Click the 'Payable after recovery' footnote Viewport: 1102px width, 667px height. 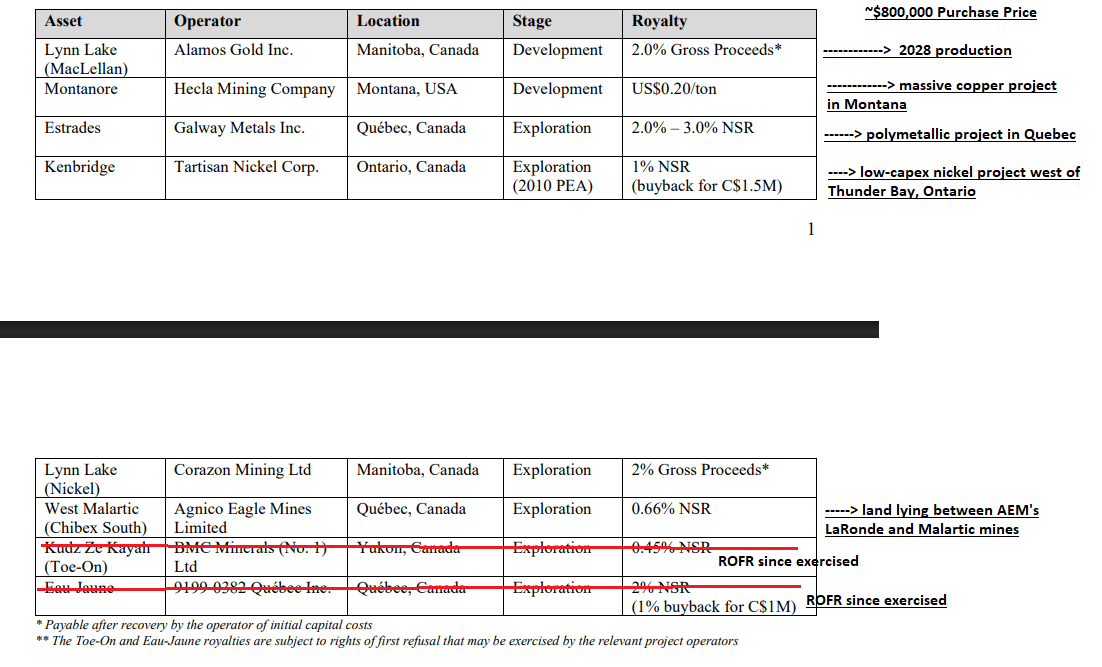click(204, 625)
